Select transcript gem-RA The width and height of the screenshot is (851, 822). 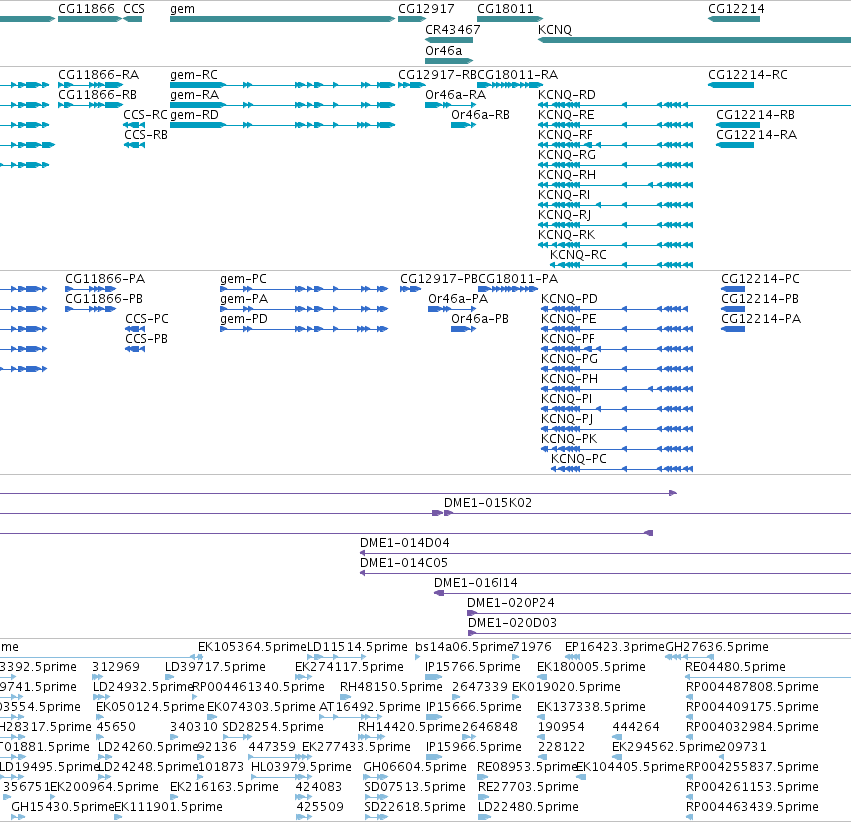pos(282,105)
